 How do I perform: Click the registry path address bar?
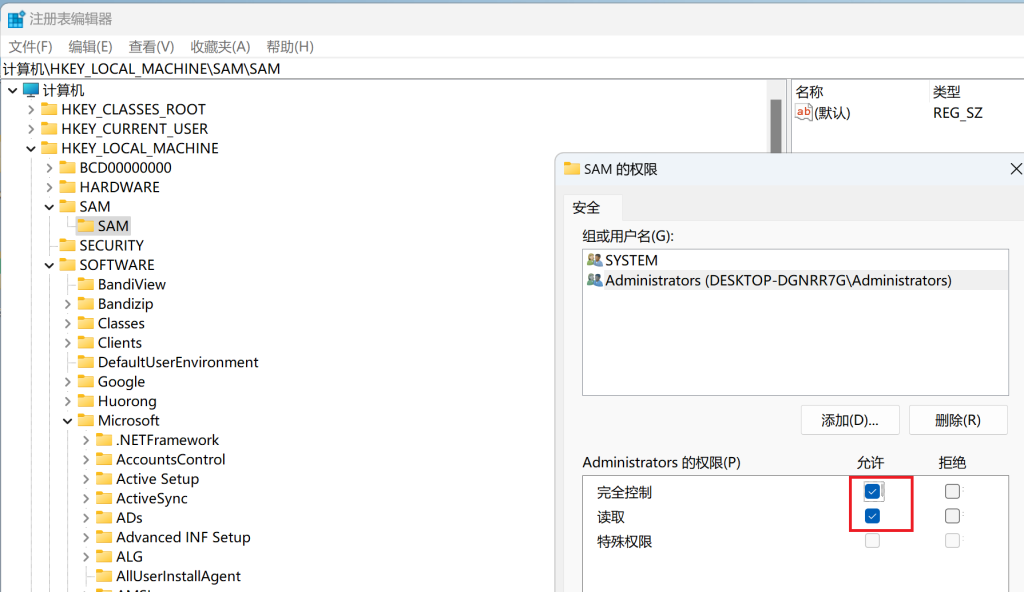click(x=512, y=69)
